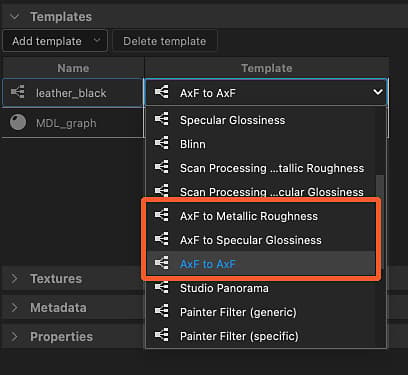Choose AxF to Metallic Roughness template
This screenshot has height=375, width=408.
(261, 216)
